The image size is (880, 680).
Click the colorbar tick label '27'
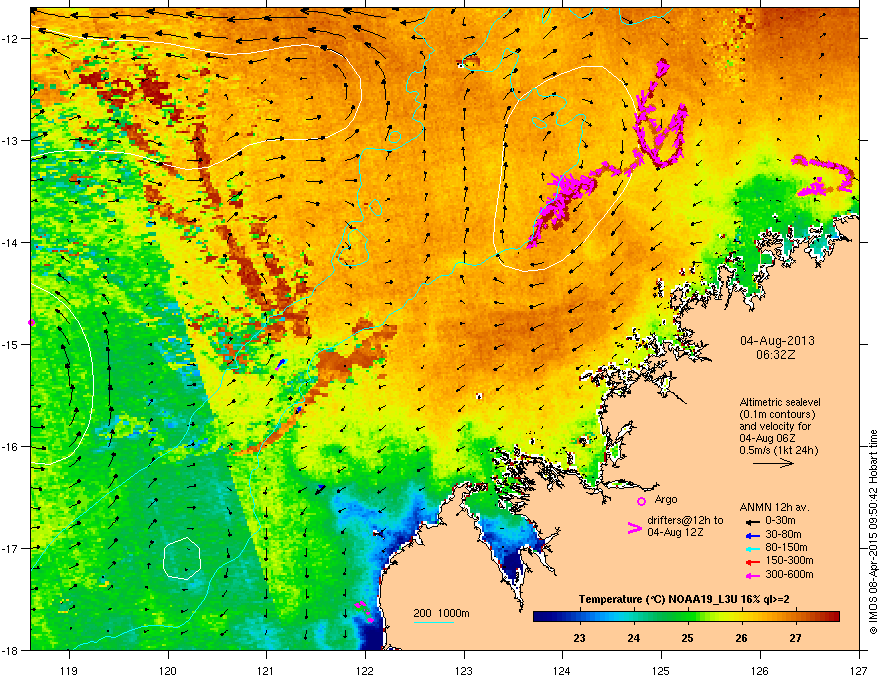[795, 638]
